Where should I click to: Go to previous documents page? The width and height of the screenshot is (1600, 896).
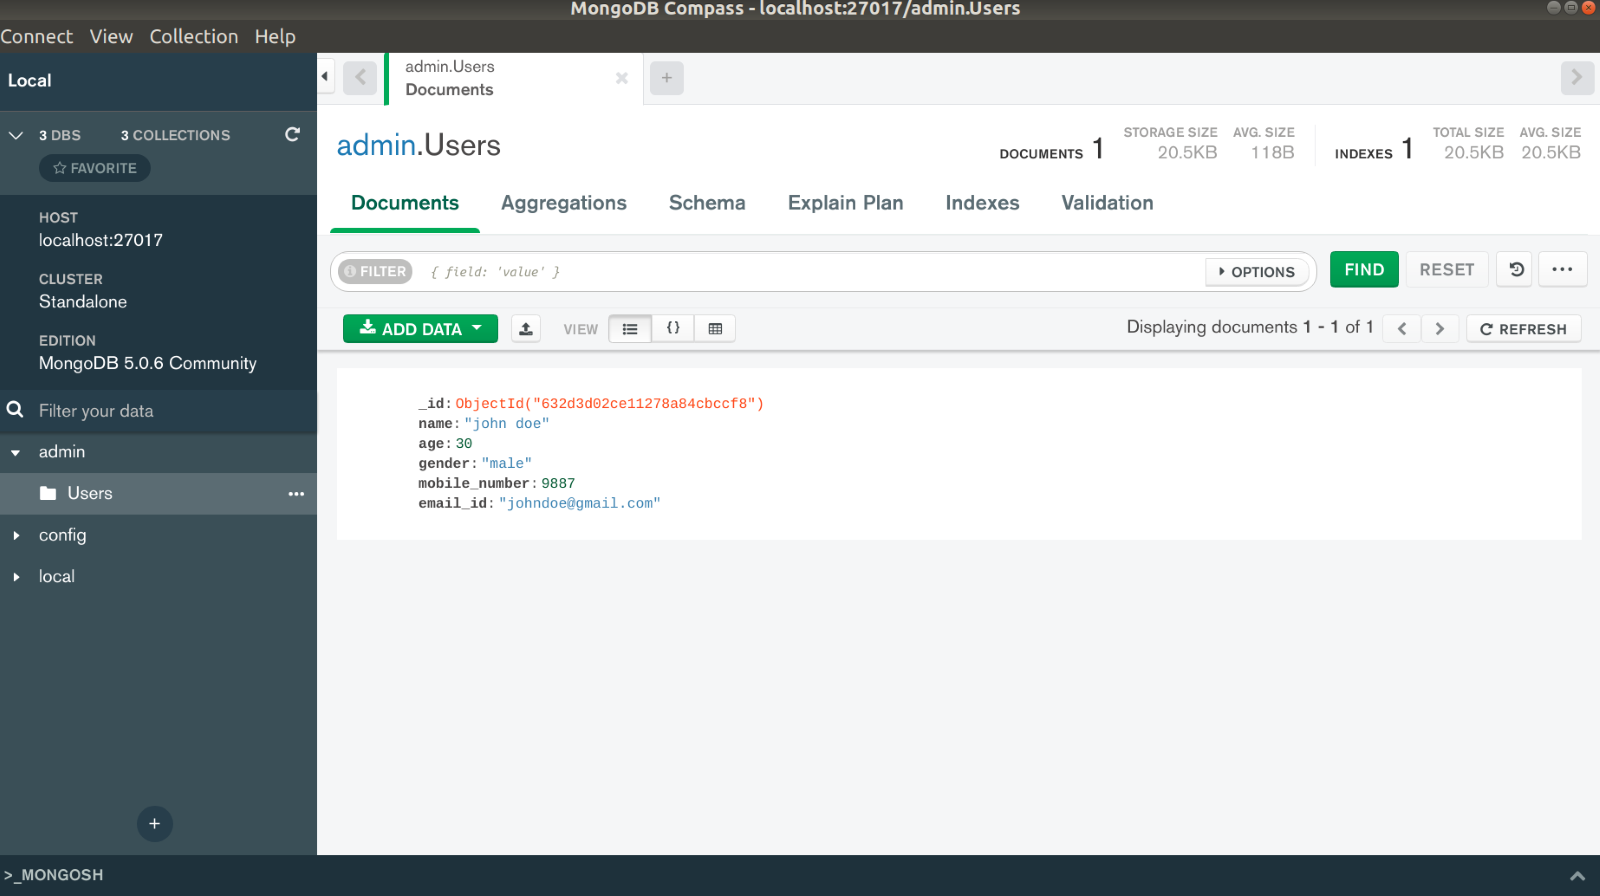[x=1402, y=329]
